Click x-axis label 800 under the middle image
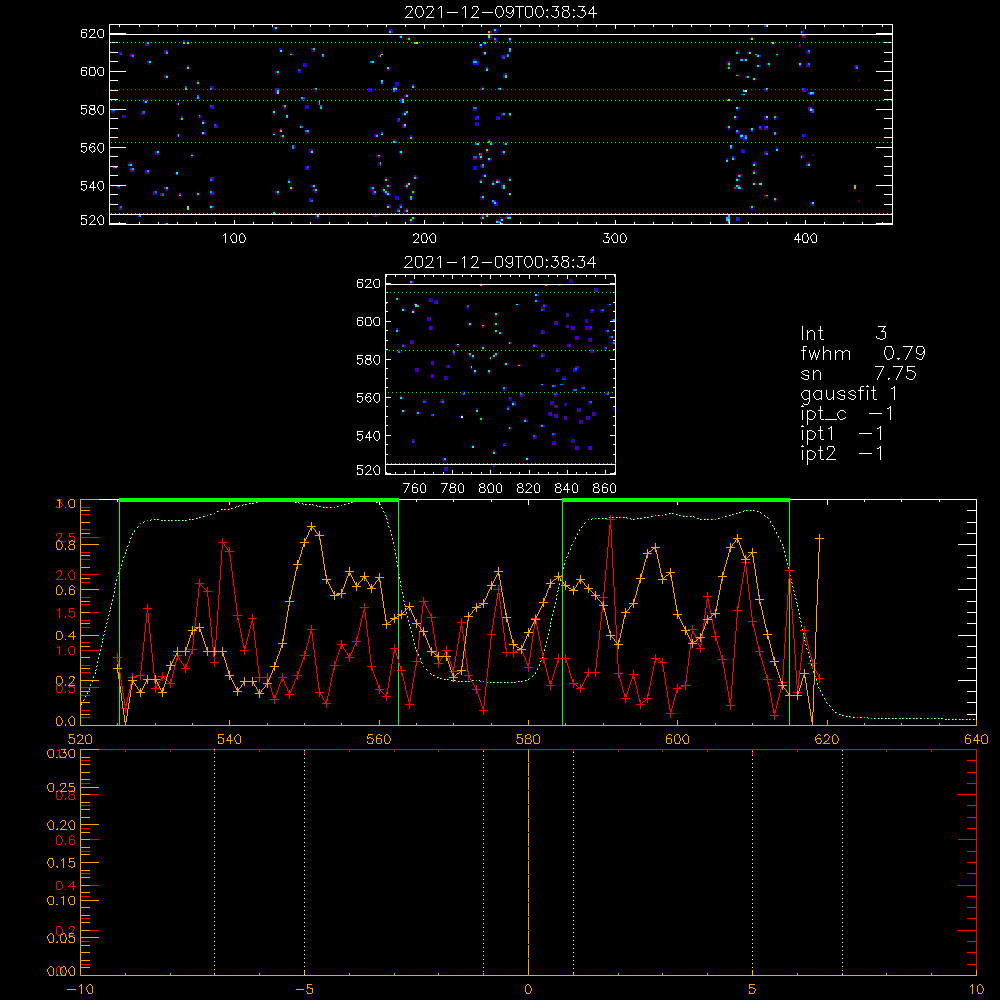This screenshot has width=1000, height=1000. [x=490, y=489]
